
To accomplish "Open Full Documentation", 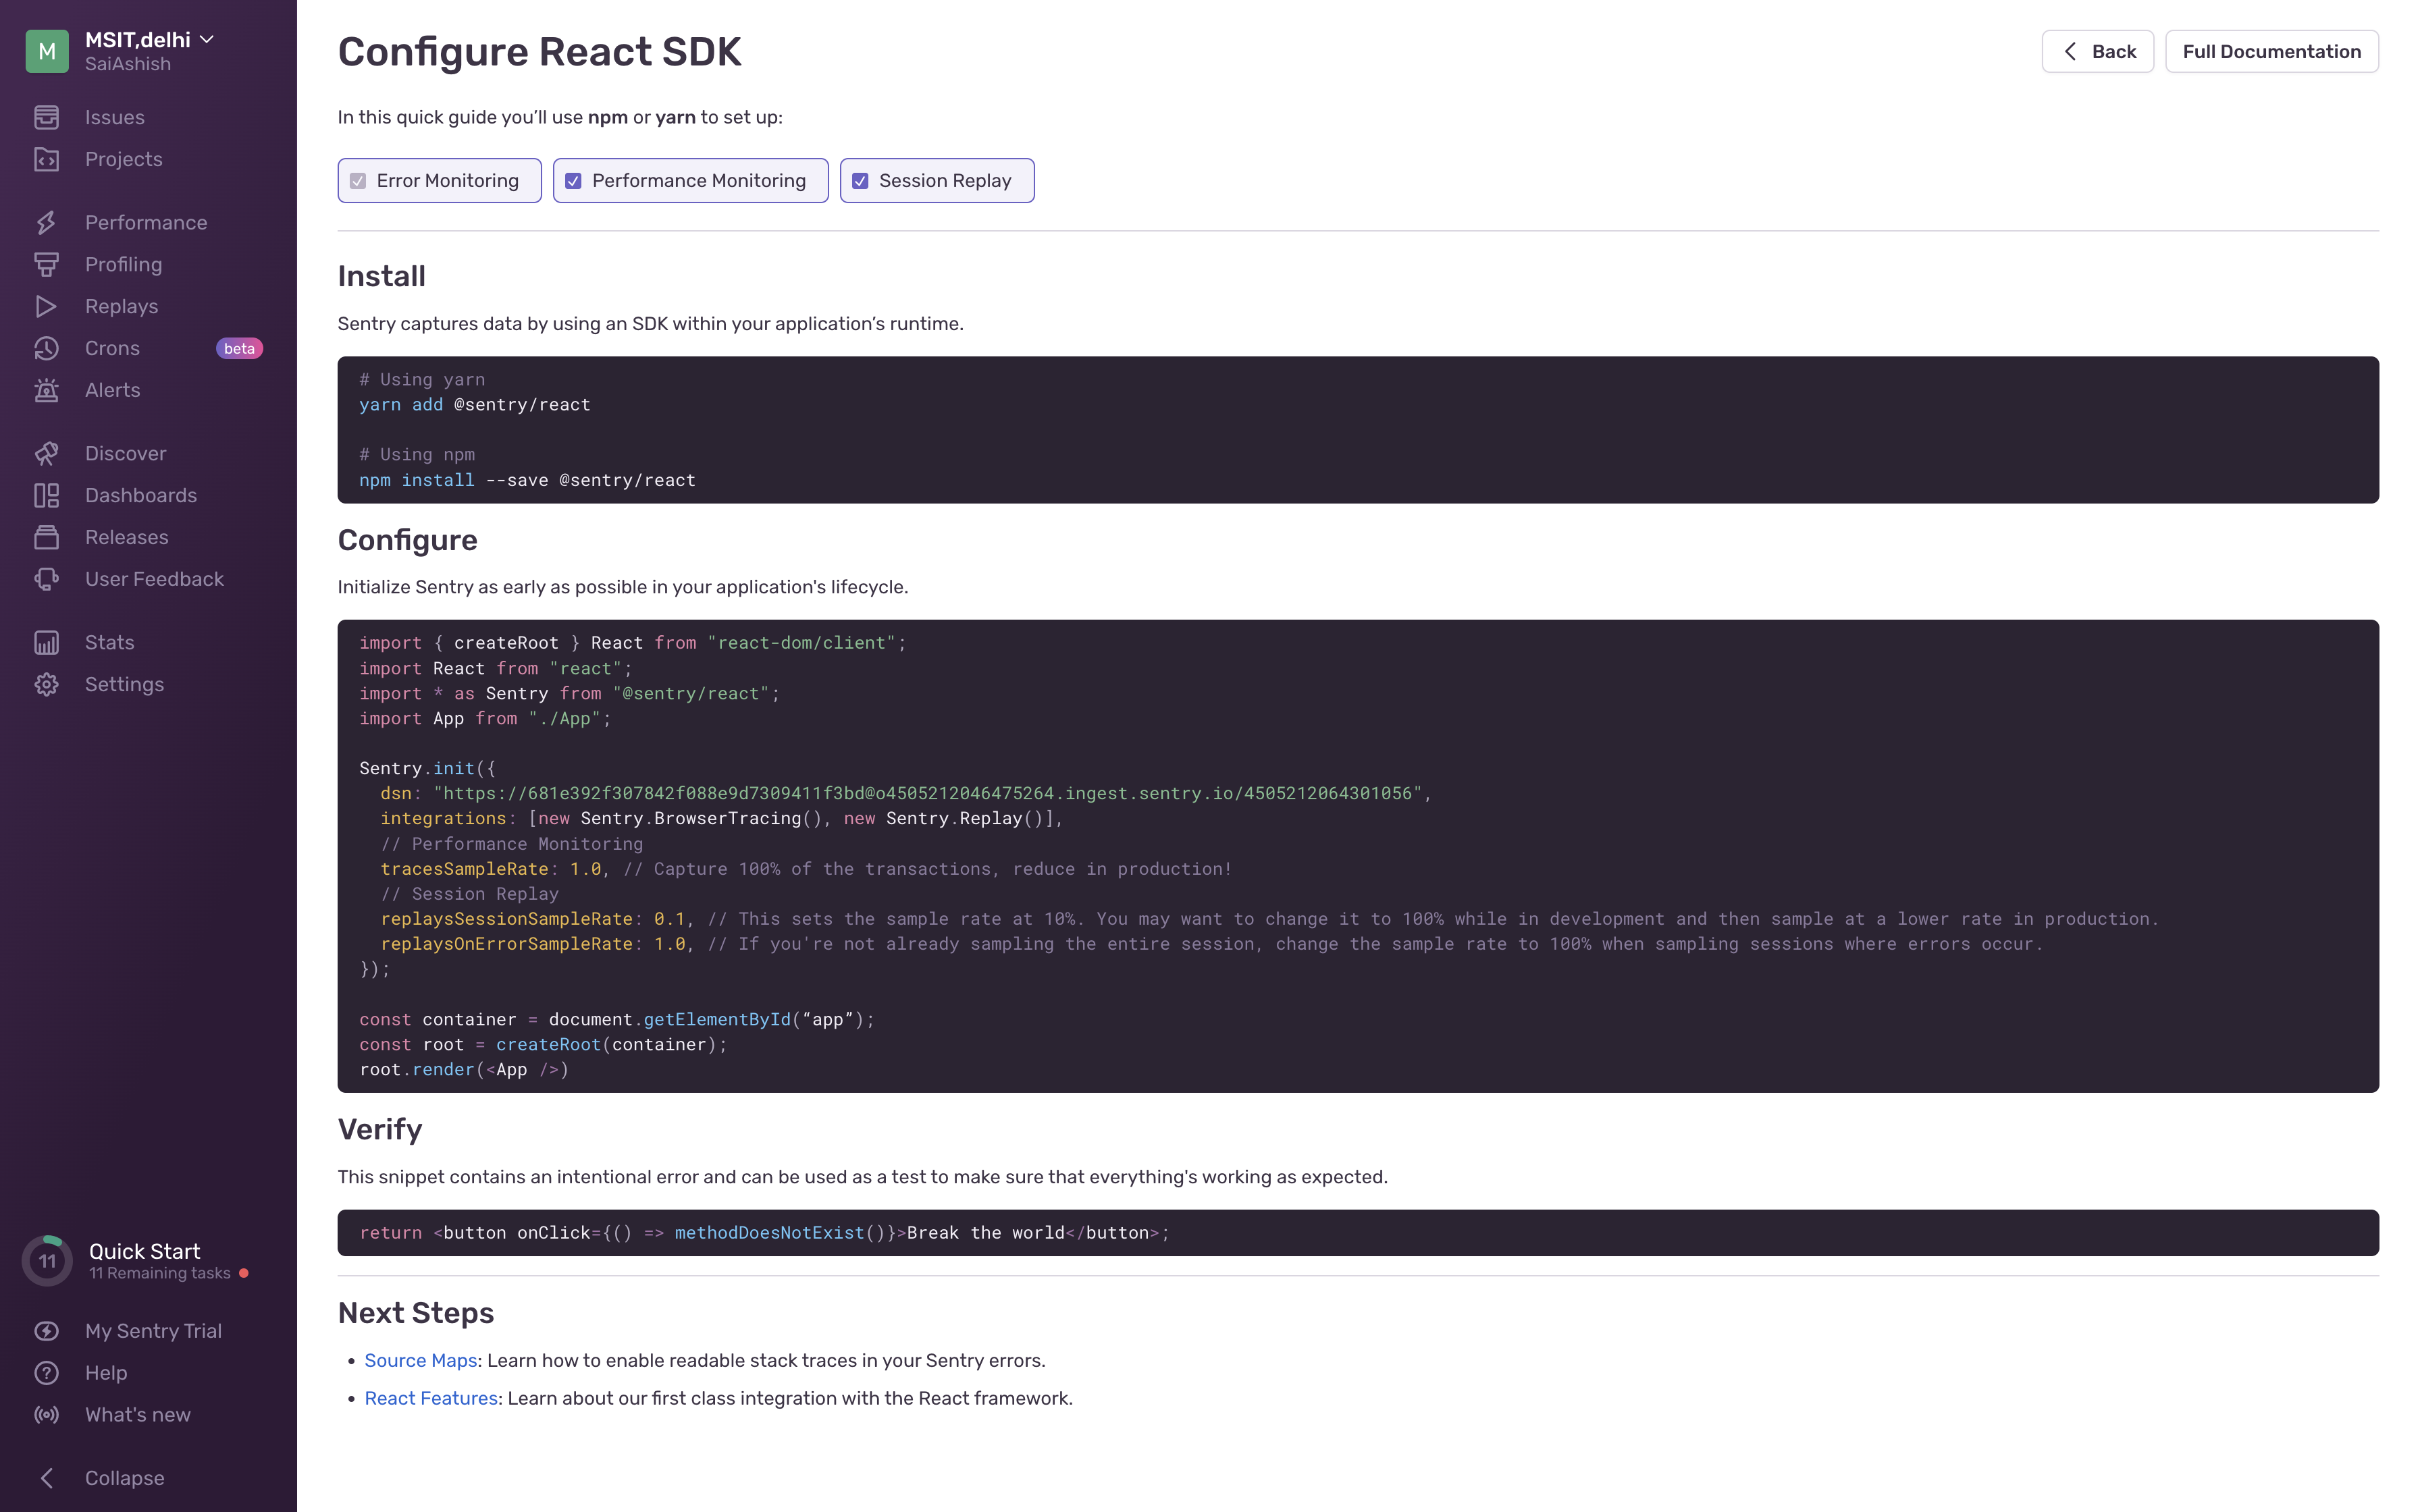I will [2272, 51].
